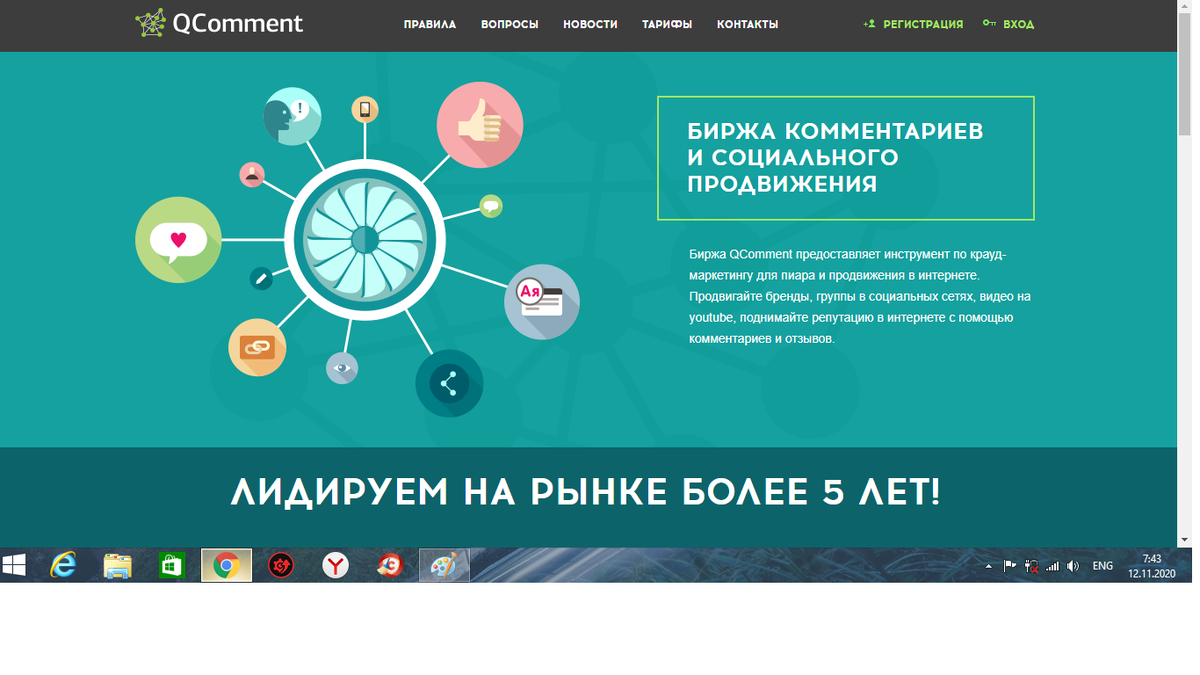Viewport: 1200px width, 675px height.
Task: Open the Windows Start button
Action: [x=14, y=566]
